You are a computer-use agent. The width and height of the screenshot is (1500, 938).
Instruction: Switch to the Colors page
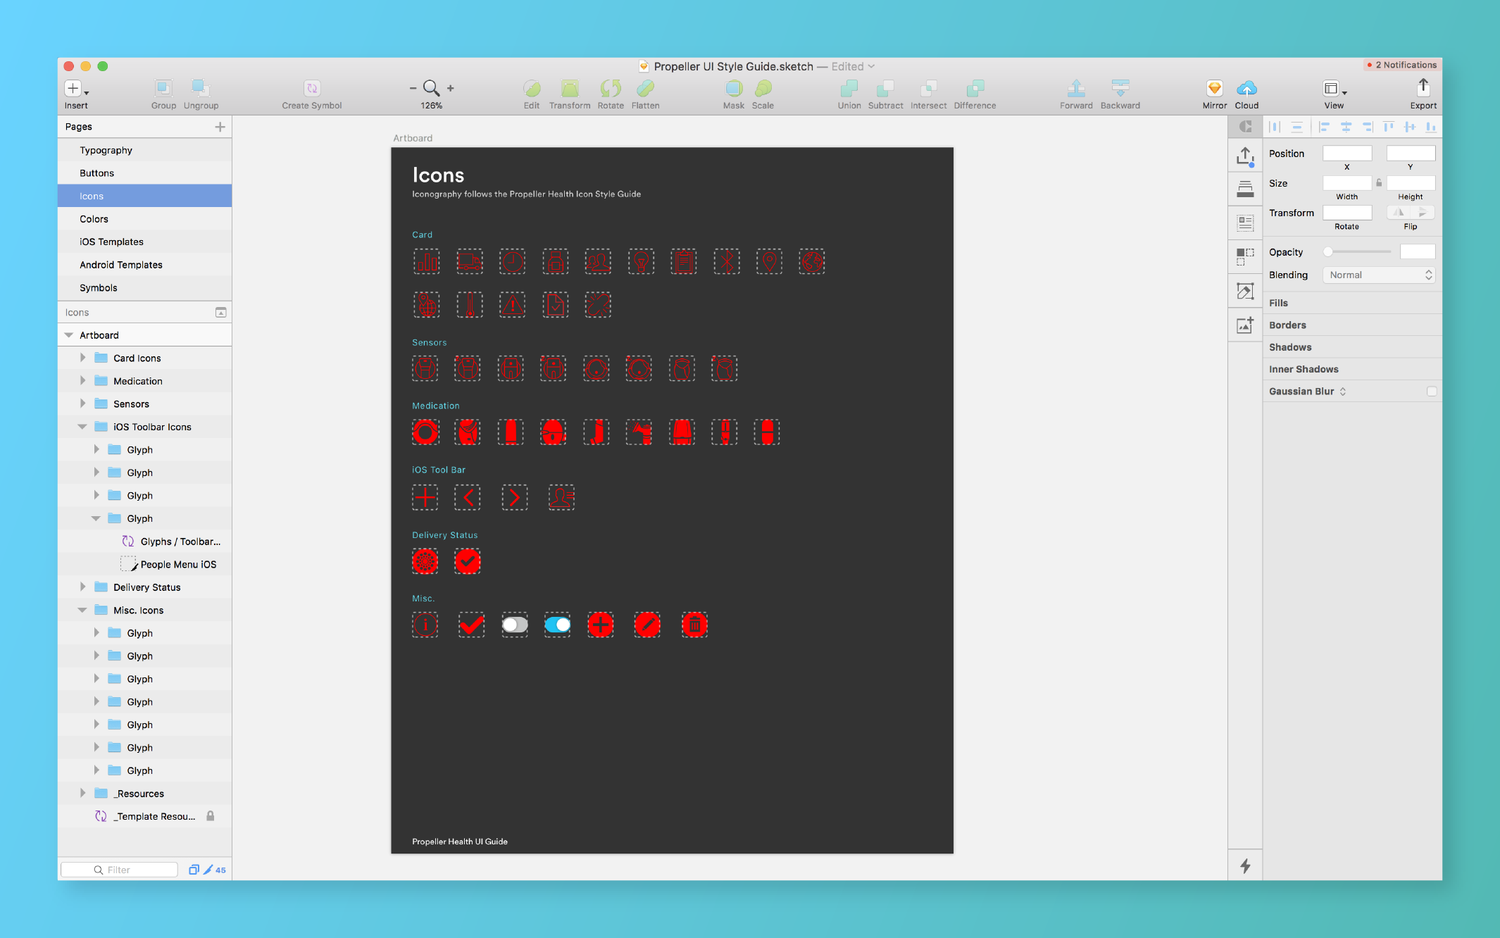145,219
